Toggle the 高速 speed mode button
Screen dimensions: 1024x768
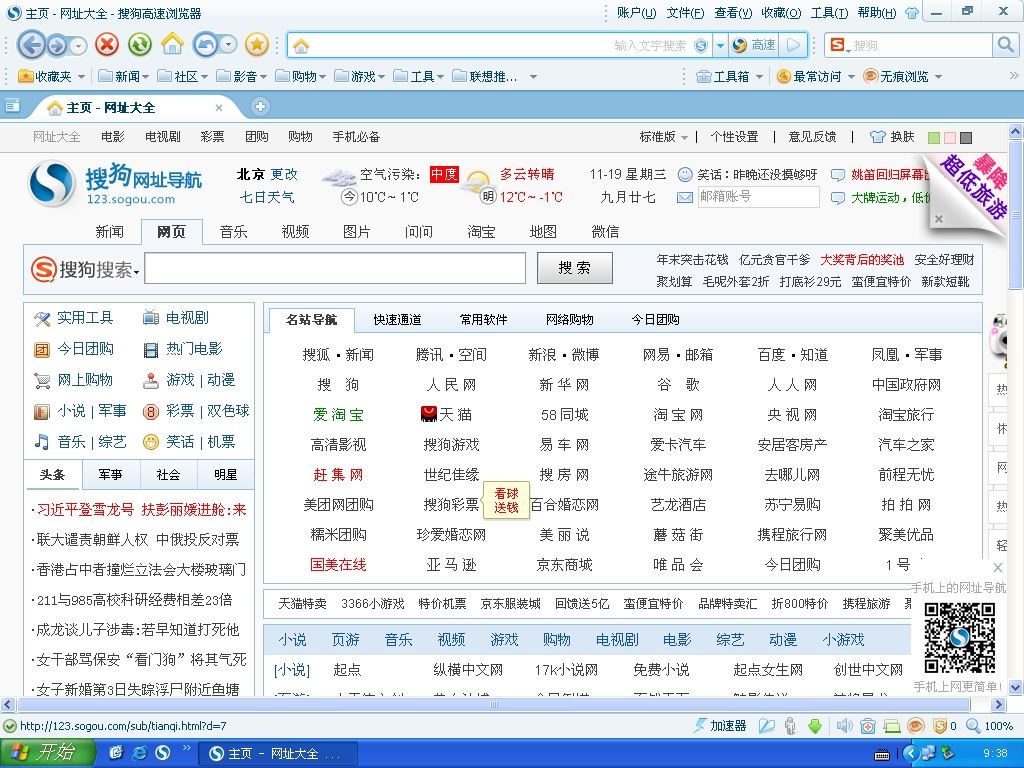(x=755, y=45)
